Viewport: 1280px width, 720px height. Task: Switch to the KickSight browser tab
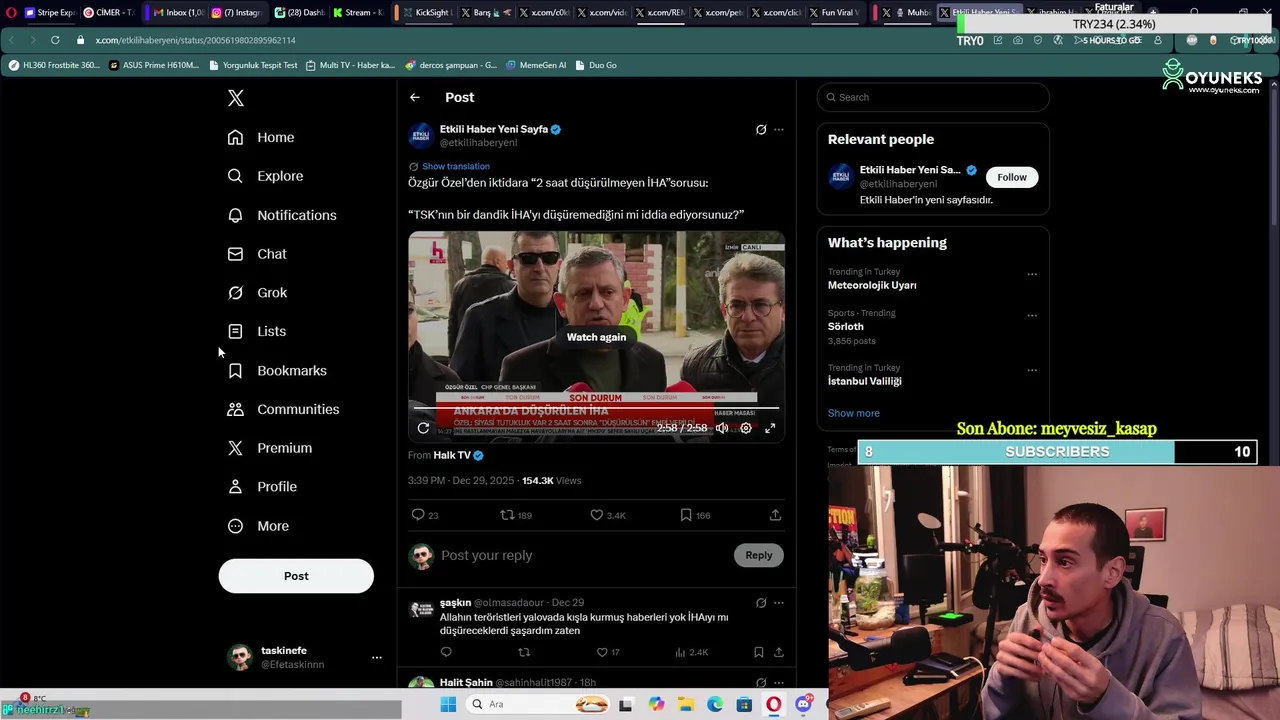426,12
